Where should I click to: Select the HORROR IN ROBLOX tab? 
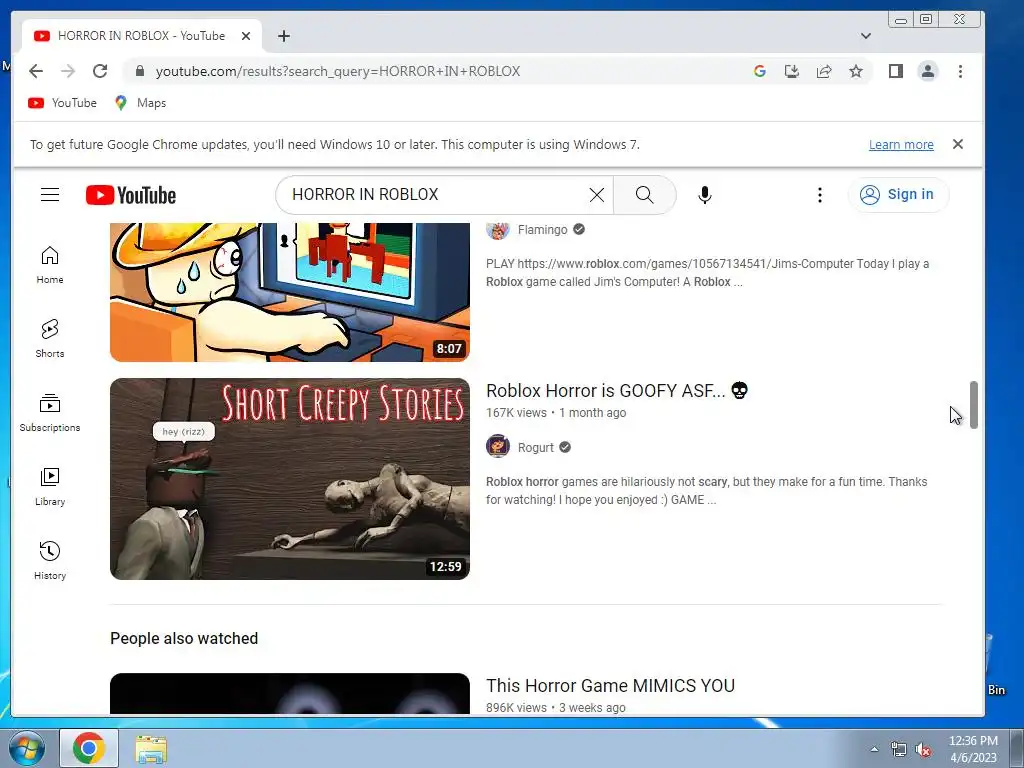[x=142, y=36]
